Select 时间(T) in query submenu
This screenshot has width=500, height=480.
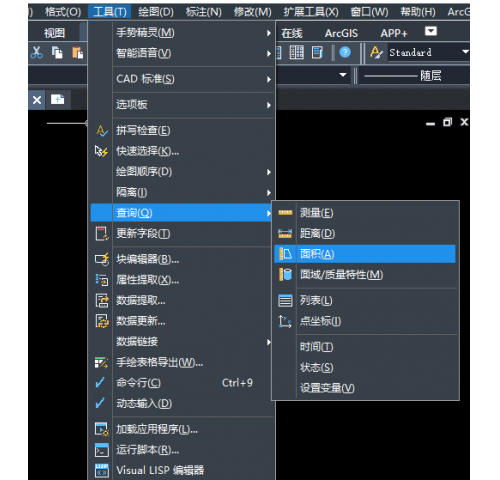pos(366,347)
